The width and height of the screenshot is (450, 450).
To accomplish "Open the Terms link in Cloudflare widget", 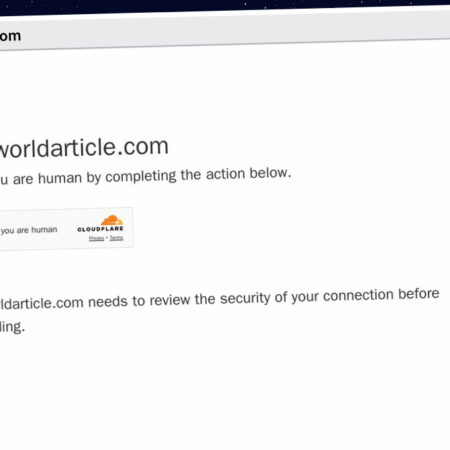I will coord(116,238).
